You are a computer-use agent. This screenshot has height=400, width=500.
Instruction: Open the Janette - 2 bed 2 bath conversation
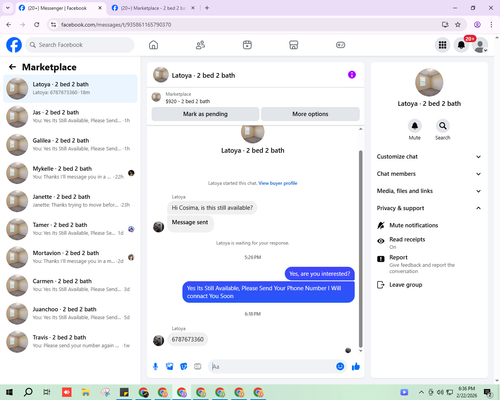pyautogui.click(x=70, y=201)
